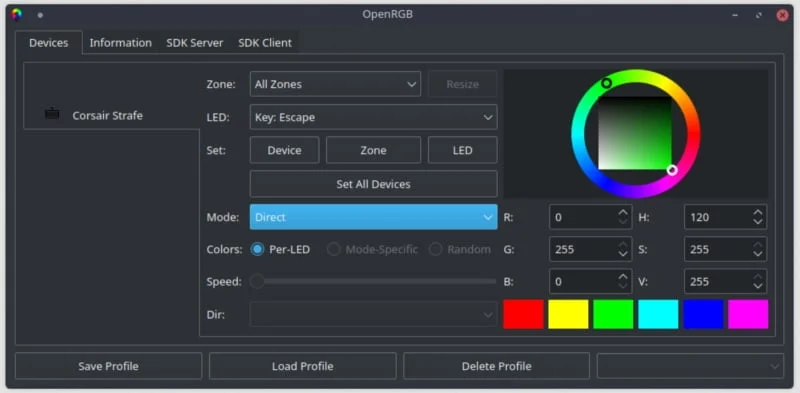Pick the cyan color swatch
Screen dimensions: 800x393
658,314
